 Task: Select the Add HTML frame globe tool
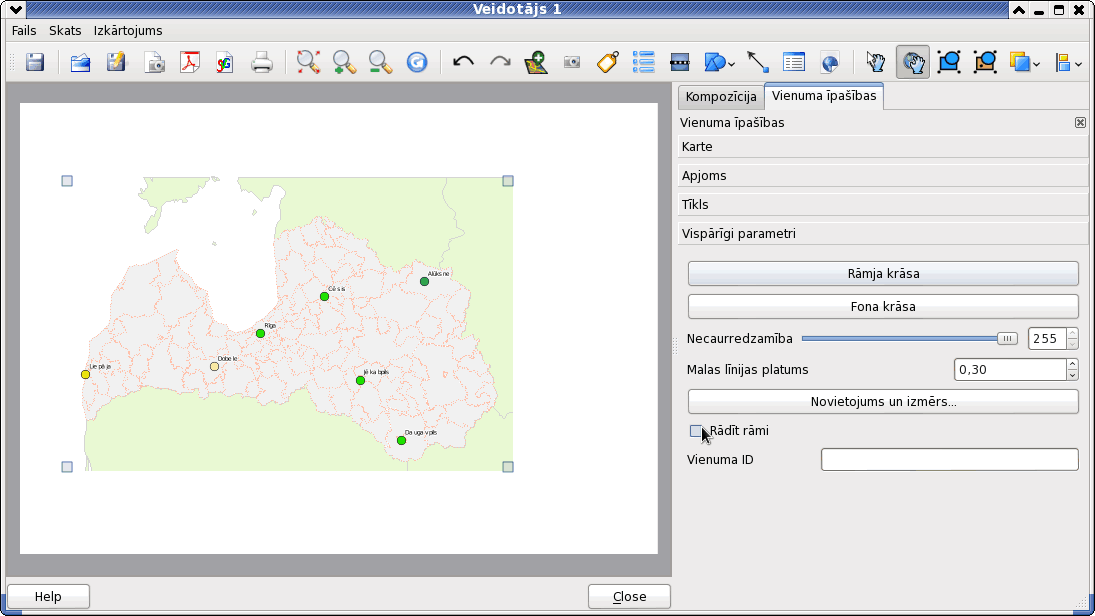[830, 62]
